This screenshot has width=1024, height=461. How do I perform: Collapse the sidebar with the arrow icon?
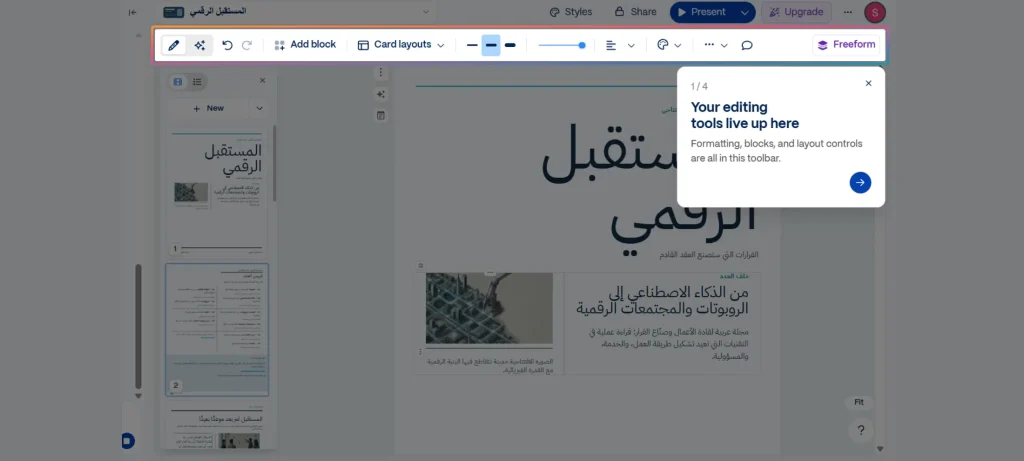tap(133, 12)
